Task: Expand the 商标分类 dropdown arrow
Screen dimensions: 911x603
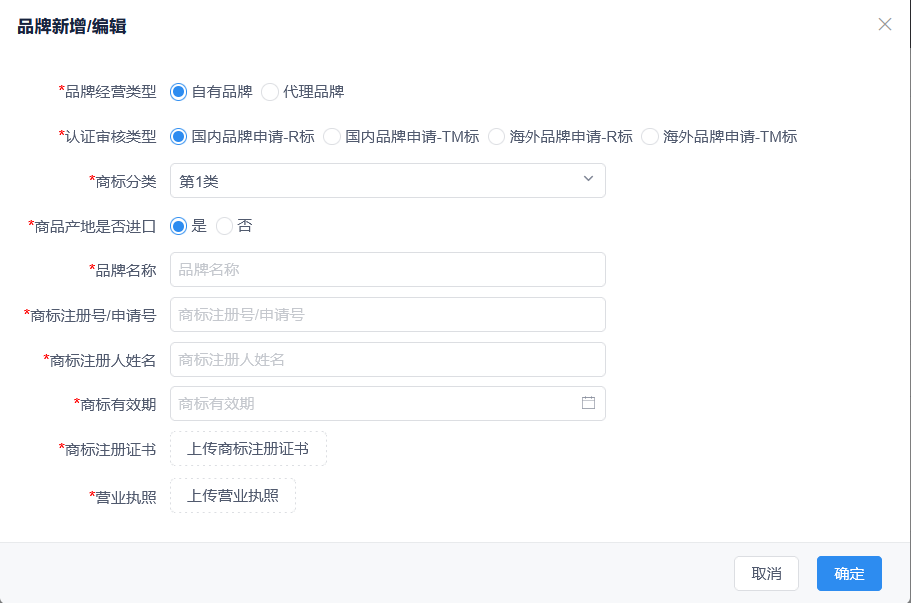Action: (x=588, y=179)
